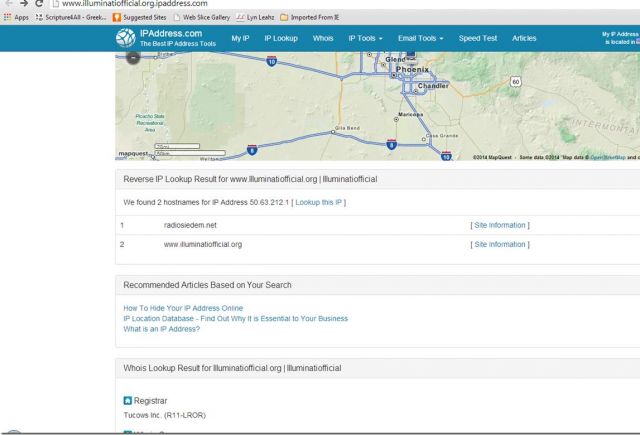Click the Chandler label on the map
This screenshot has width=640, height=435.
pyautogui.click(x=433, y=86)
